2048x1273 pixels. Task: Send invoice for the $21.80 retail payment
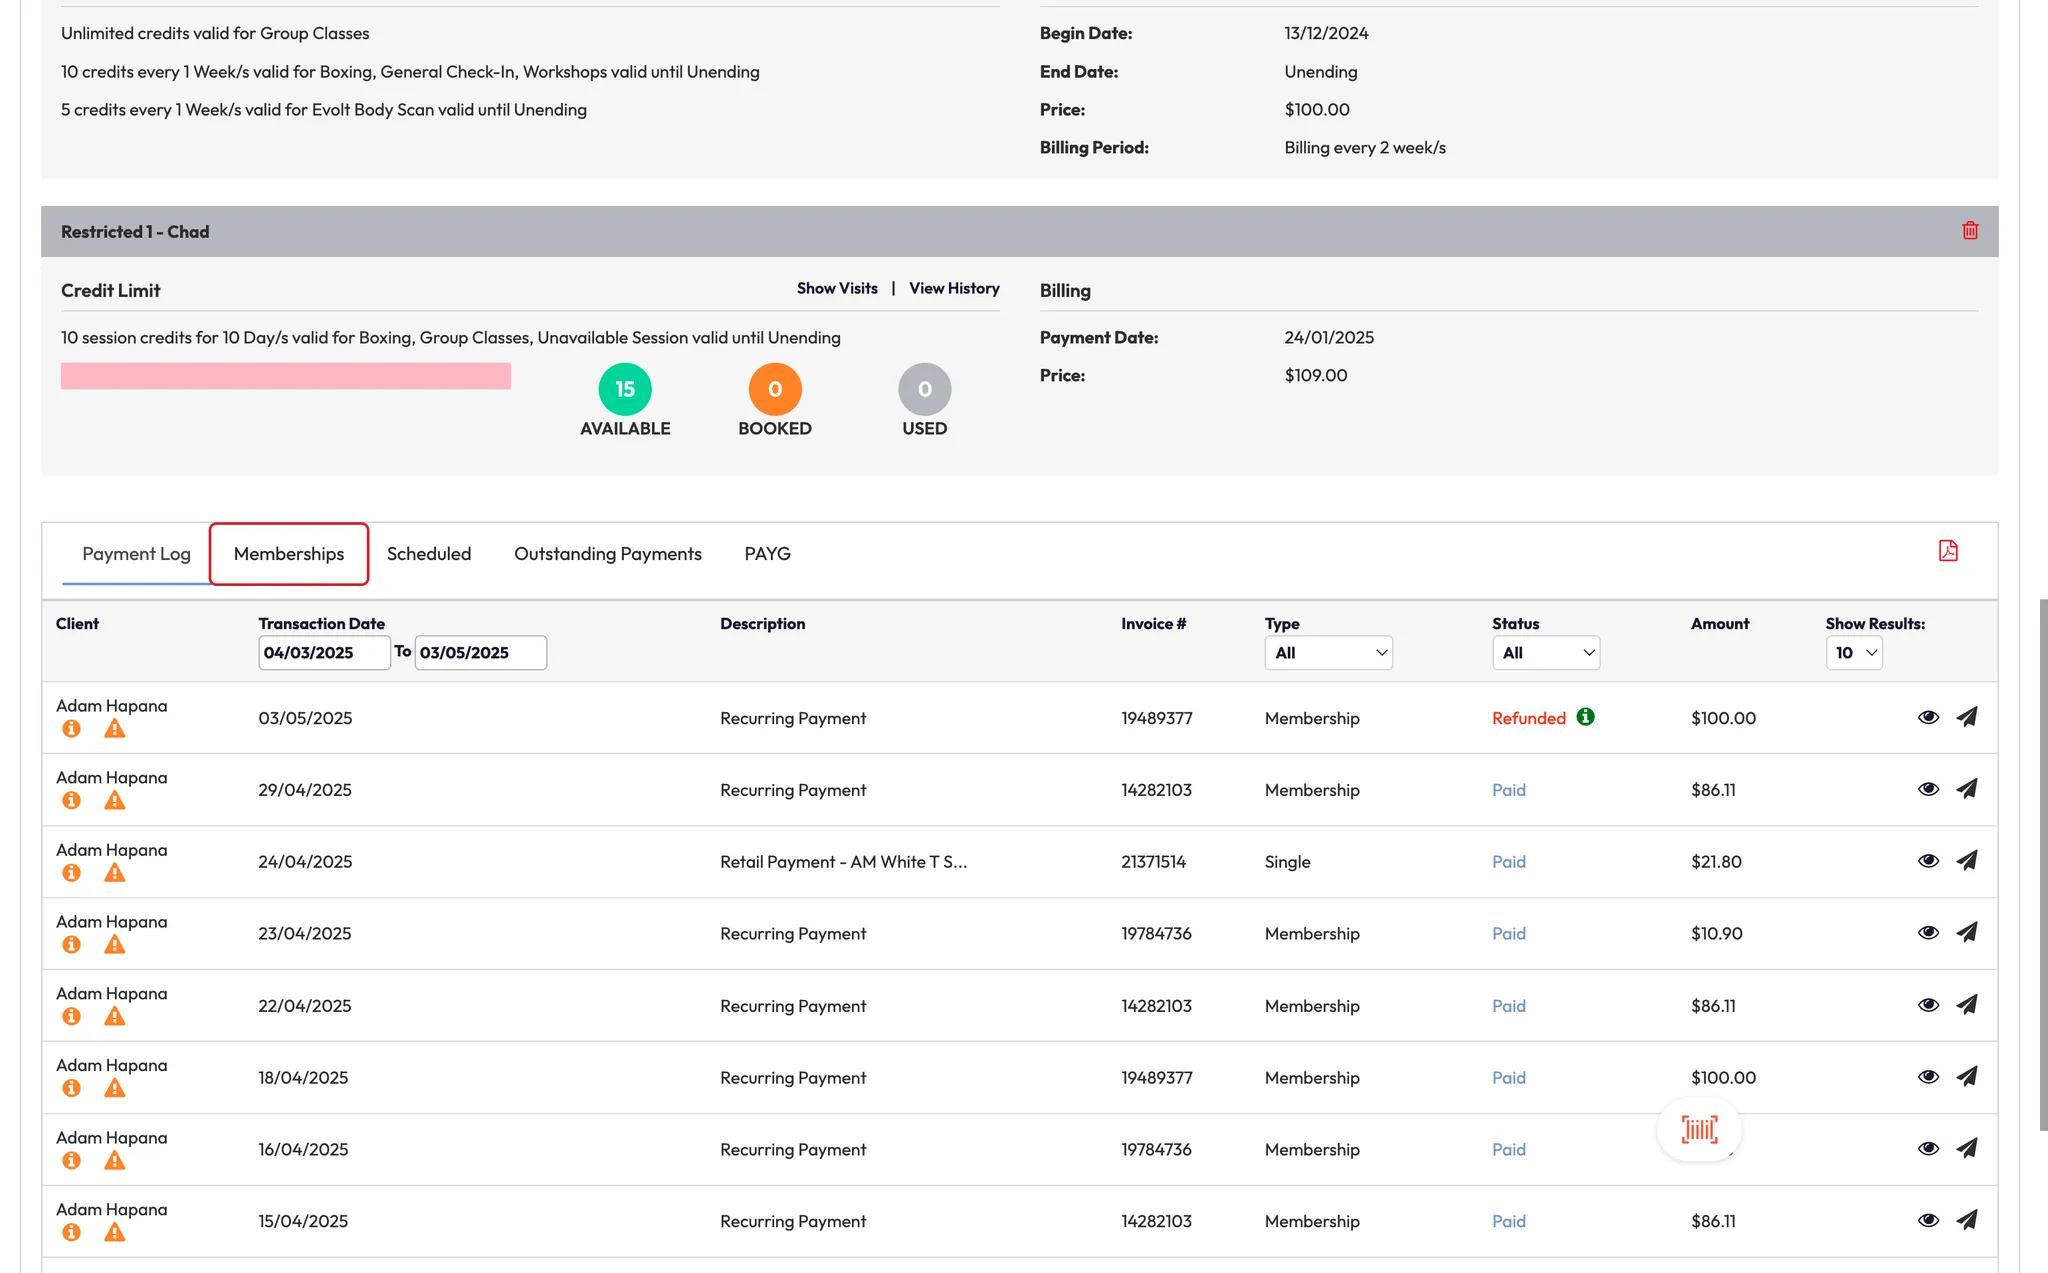1966,861
